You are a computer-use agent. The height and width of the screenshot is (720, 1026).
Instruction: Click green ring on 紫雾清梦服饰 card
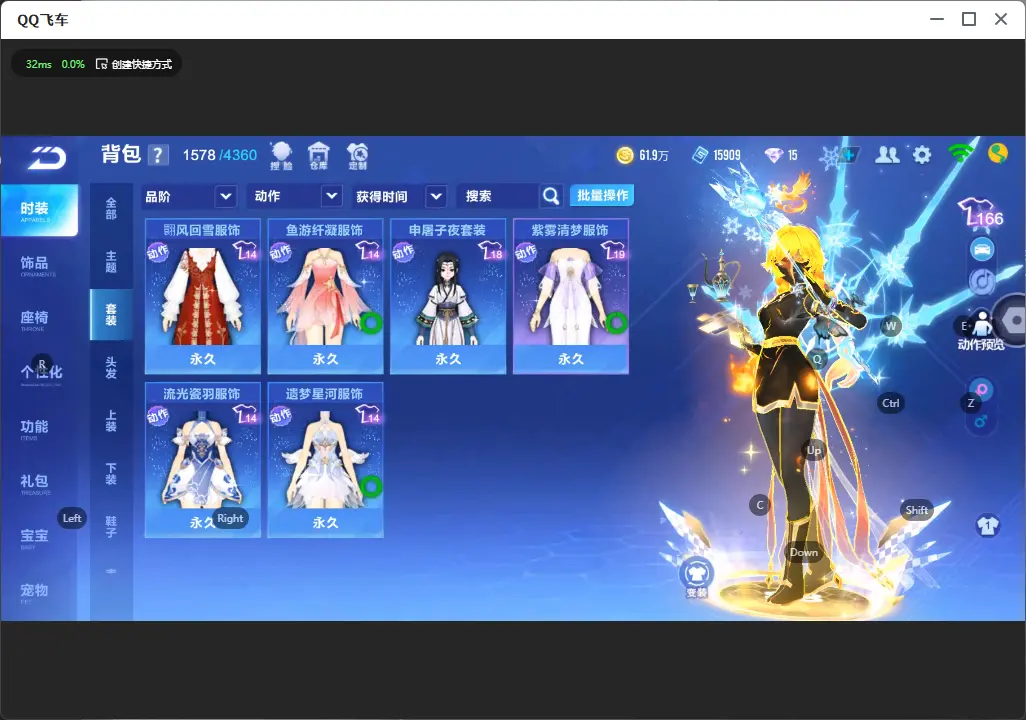616,323
